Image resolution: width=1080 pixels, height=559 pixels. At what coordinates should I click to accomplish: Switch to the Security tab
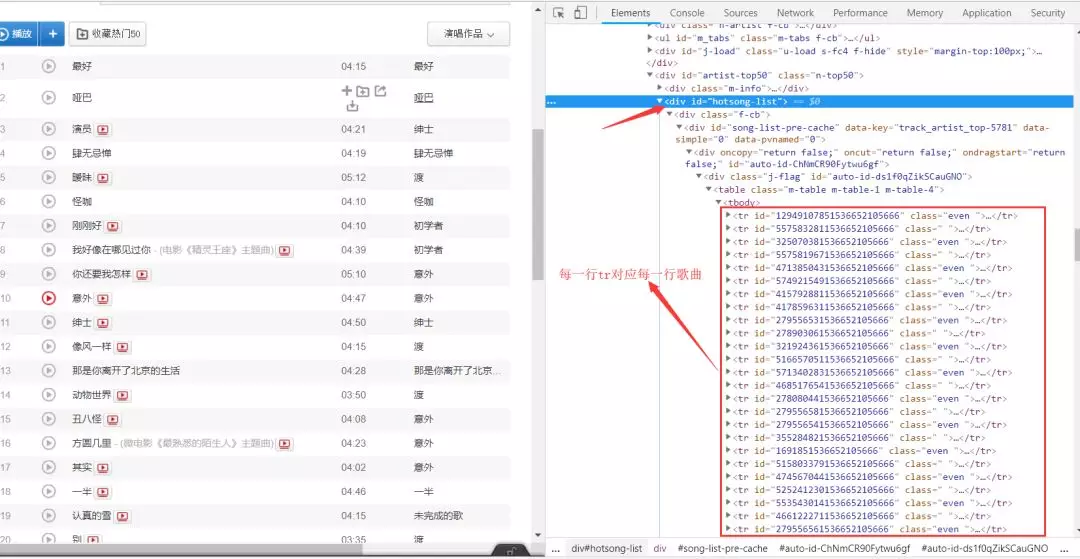coord(1048,12)
